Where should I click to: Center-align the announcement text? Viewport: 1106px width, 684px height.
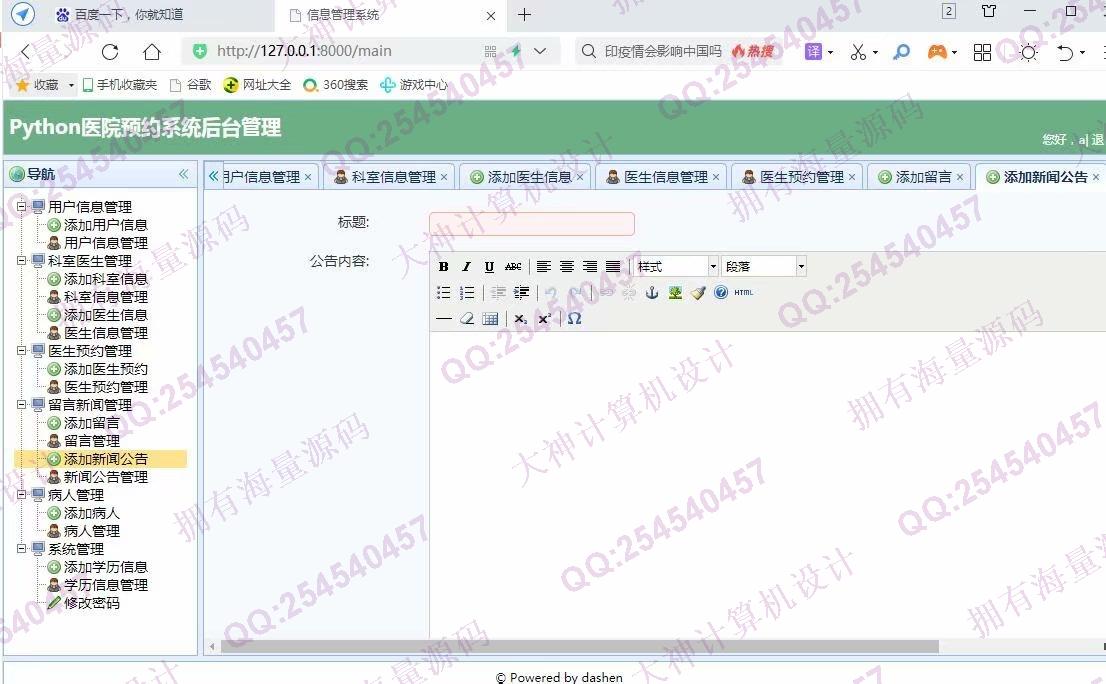[x=566, y=267]
